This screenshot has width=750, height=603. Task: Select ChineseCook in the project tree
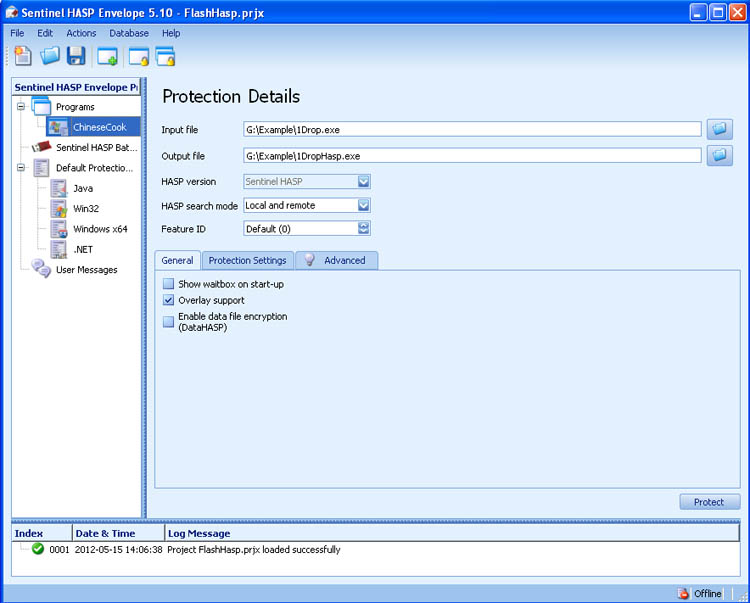click(99, 127)
